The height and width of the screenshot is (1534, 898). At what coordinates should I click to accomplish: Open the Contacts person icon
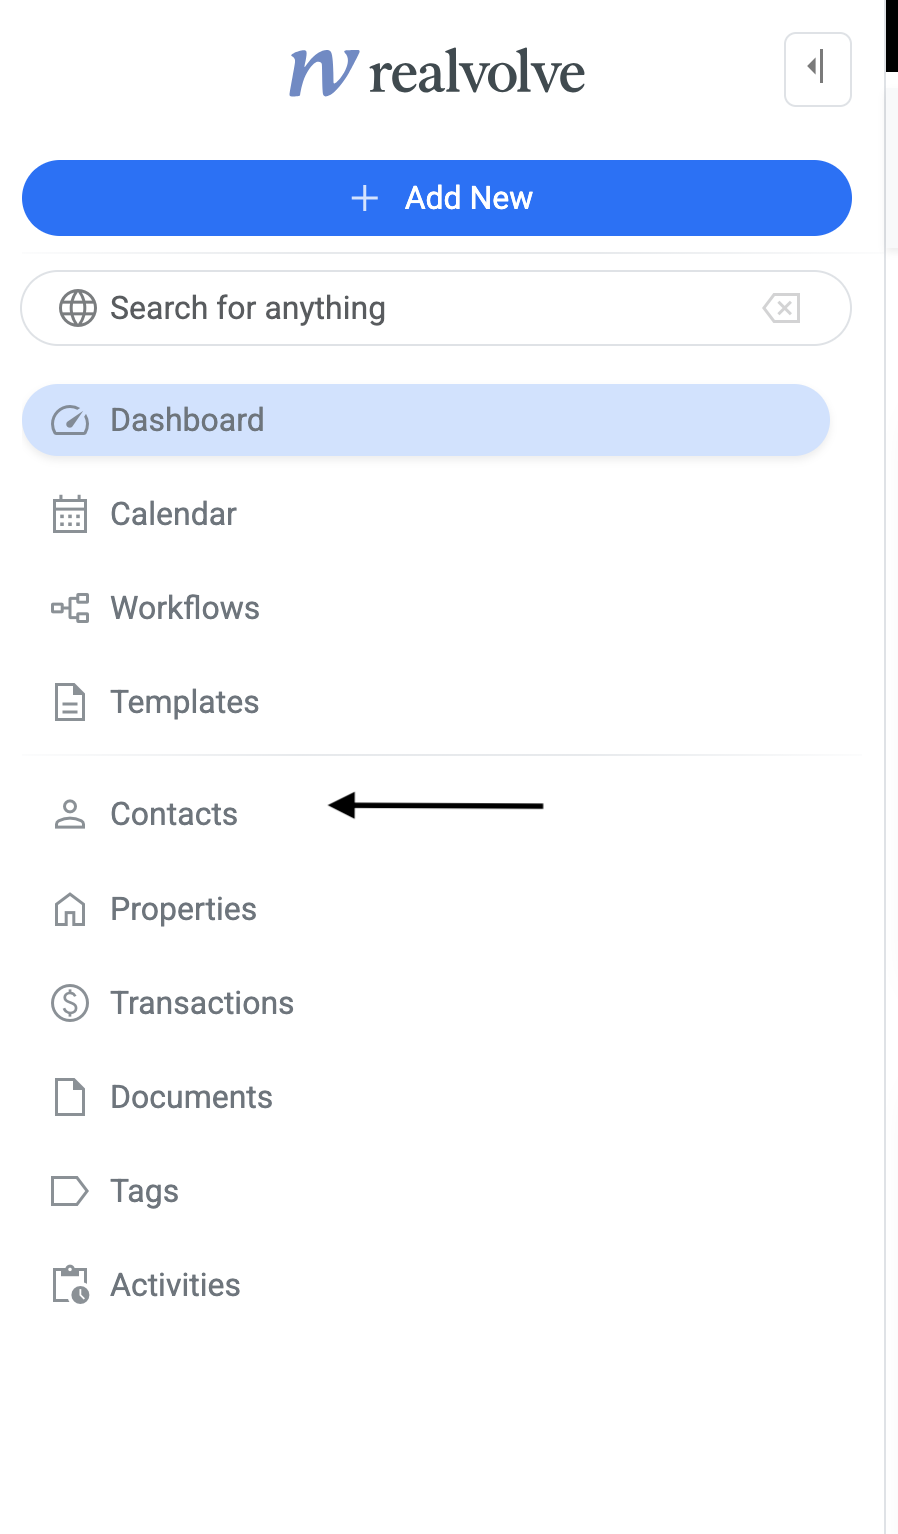pyautogui.click(x=70, y=814)
